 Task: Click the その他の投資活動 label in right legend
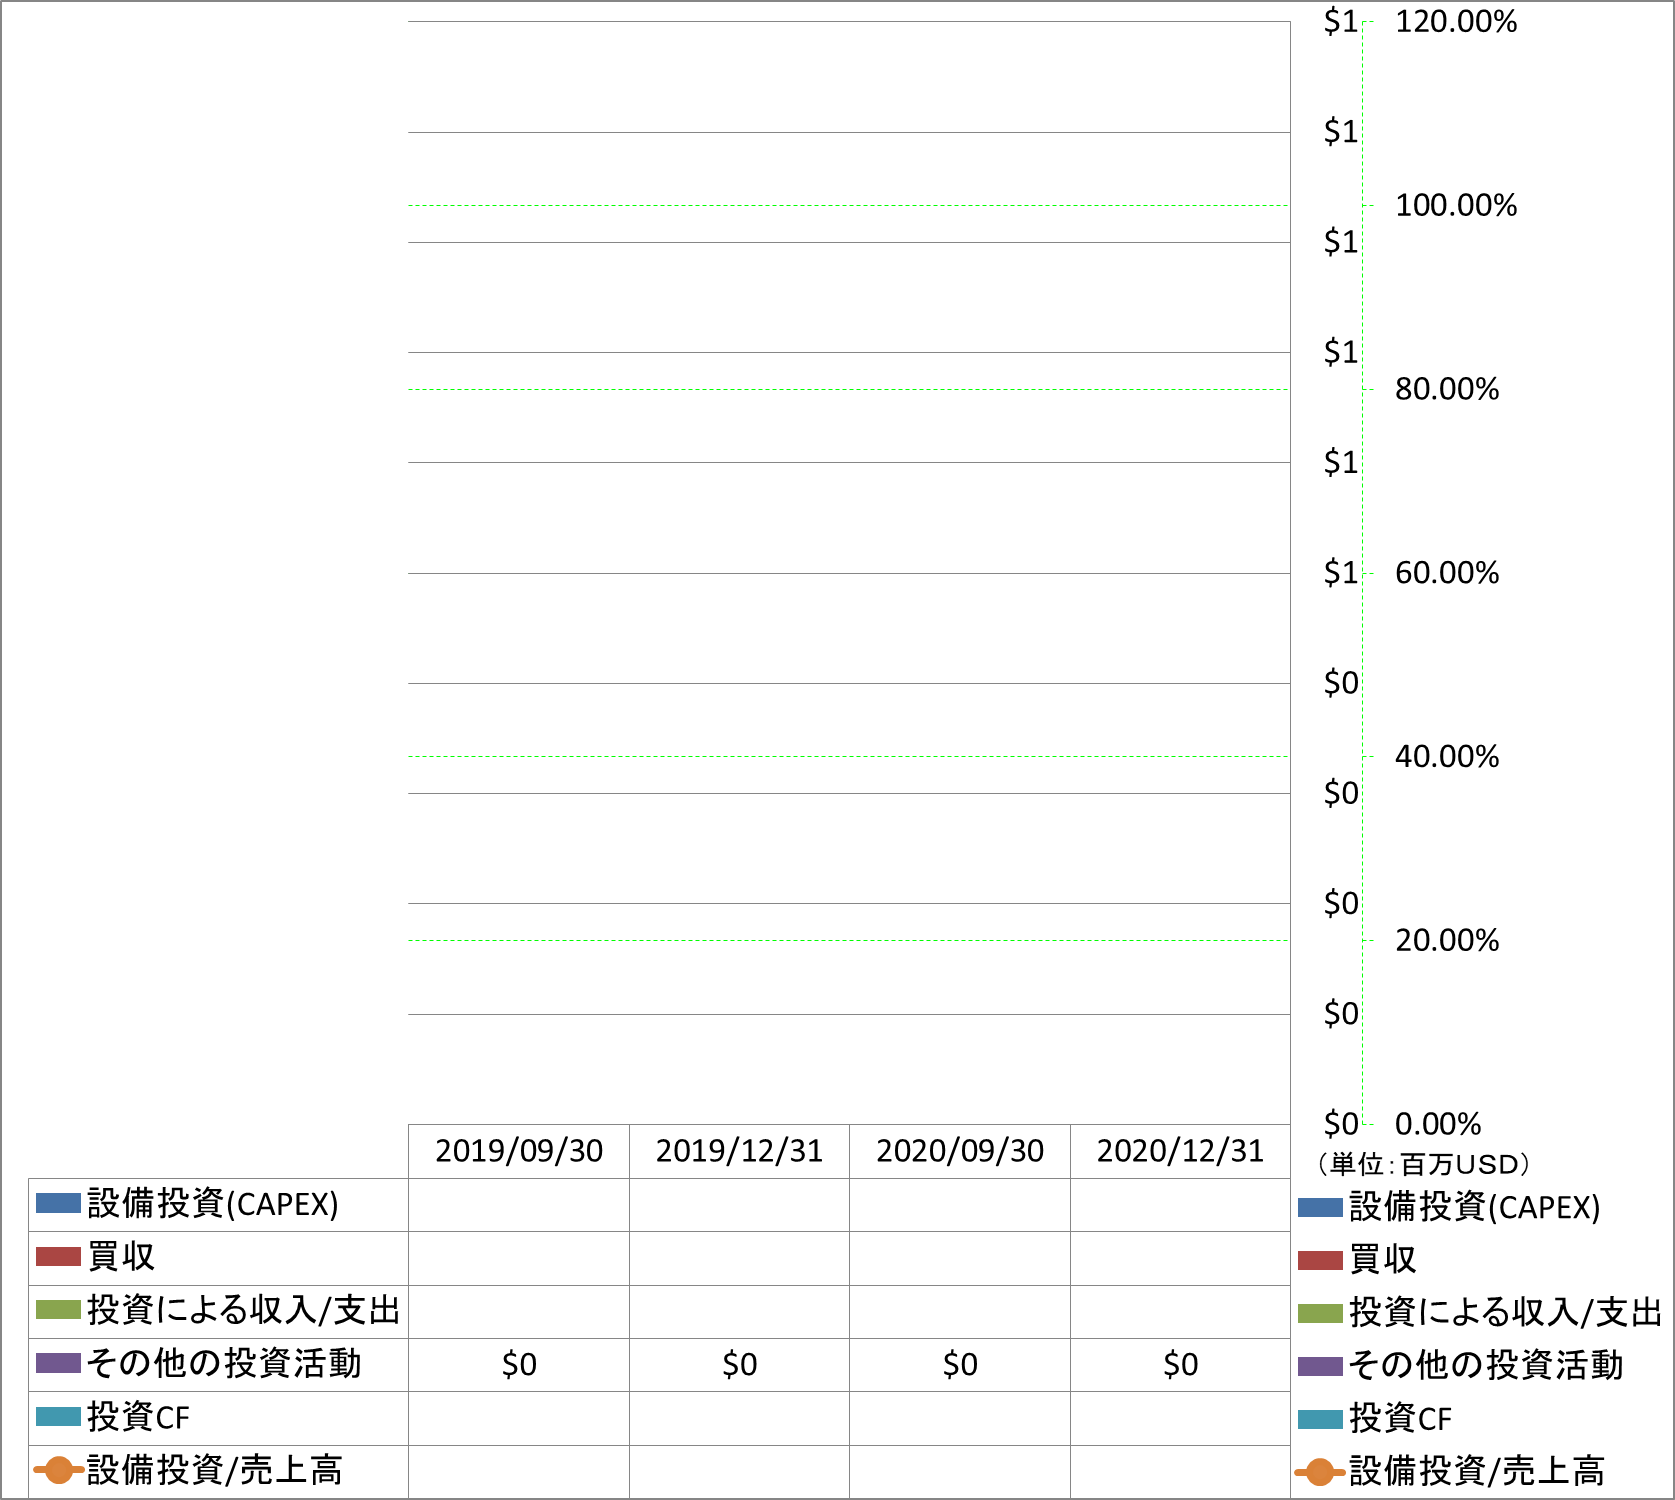pyautogui.click(x=1486, y=1366)
